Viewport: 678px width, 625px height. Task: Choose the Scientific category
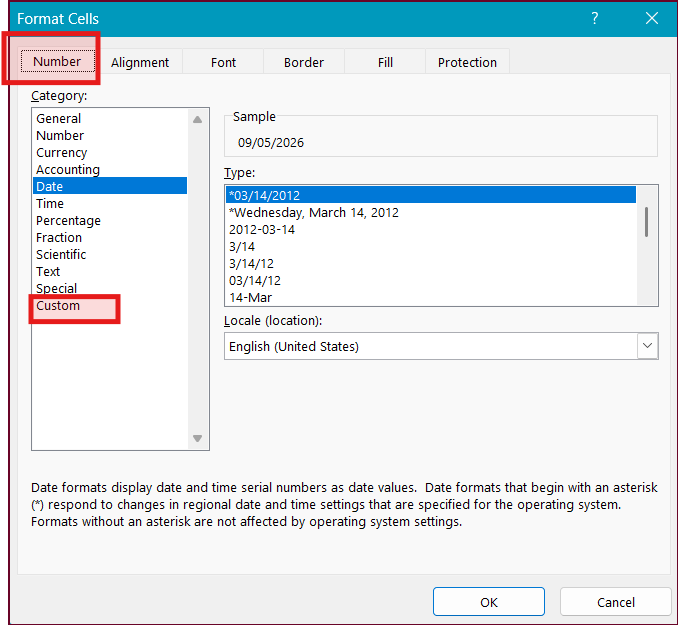click(x=110, y=254)
